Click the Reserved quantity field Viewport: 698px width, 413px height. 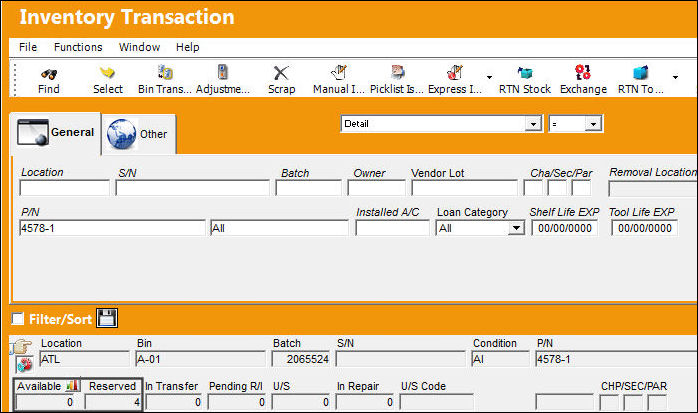point(113,402)
